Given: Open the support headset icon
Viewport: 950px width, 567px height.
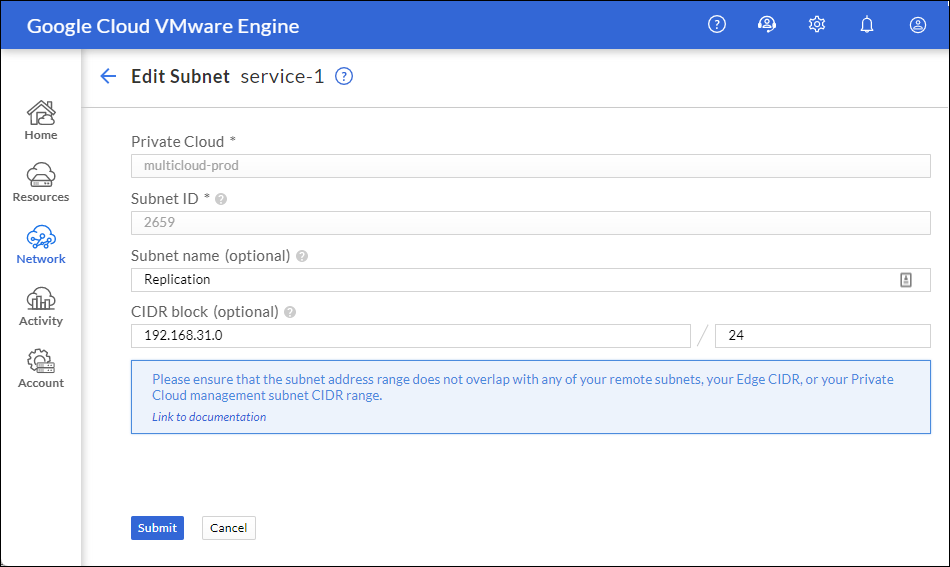Looking at the screenshot, I should point(767,24).
